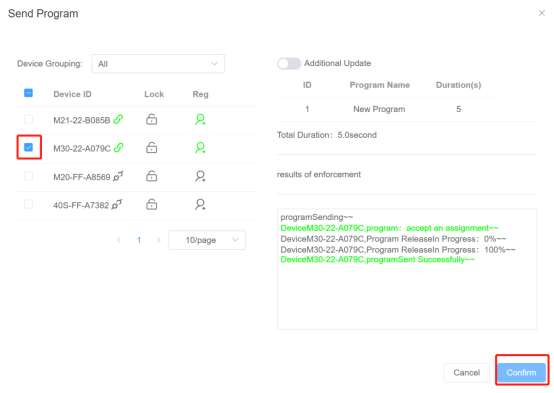Click the ID column header in program table
Viewport: 554px width, 393px height.
pos(307,85)
